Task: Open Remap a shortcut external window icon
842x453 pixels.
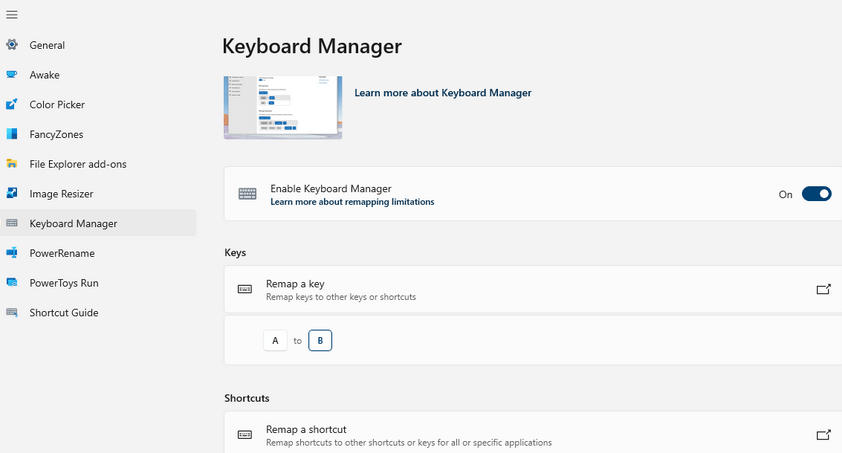Action: (823, 435)
